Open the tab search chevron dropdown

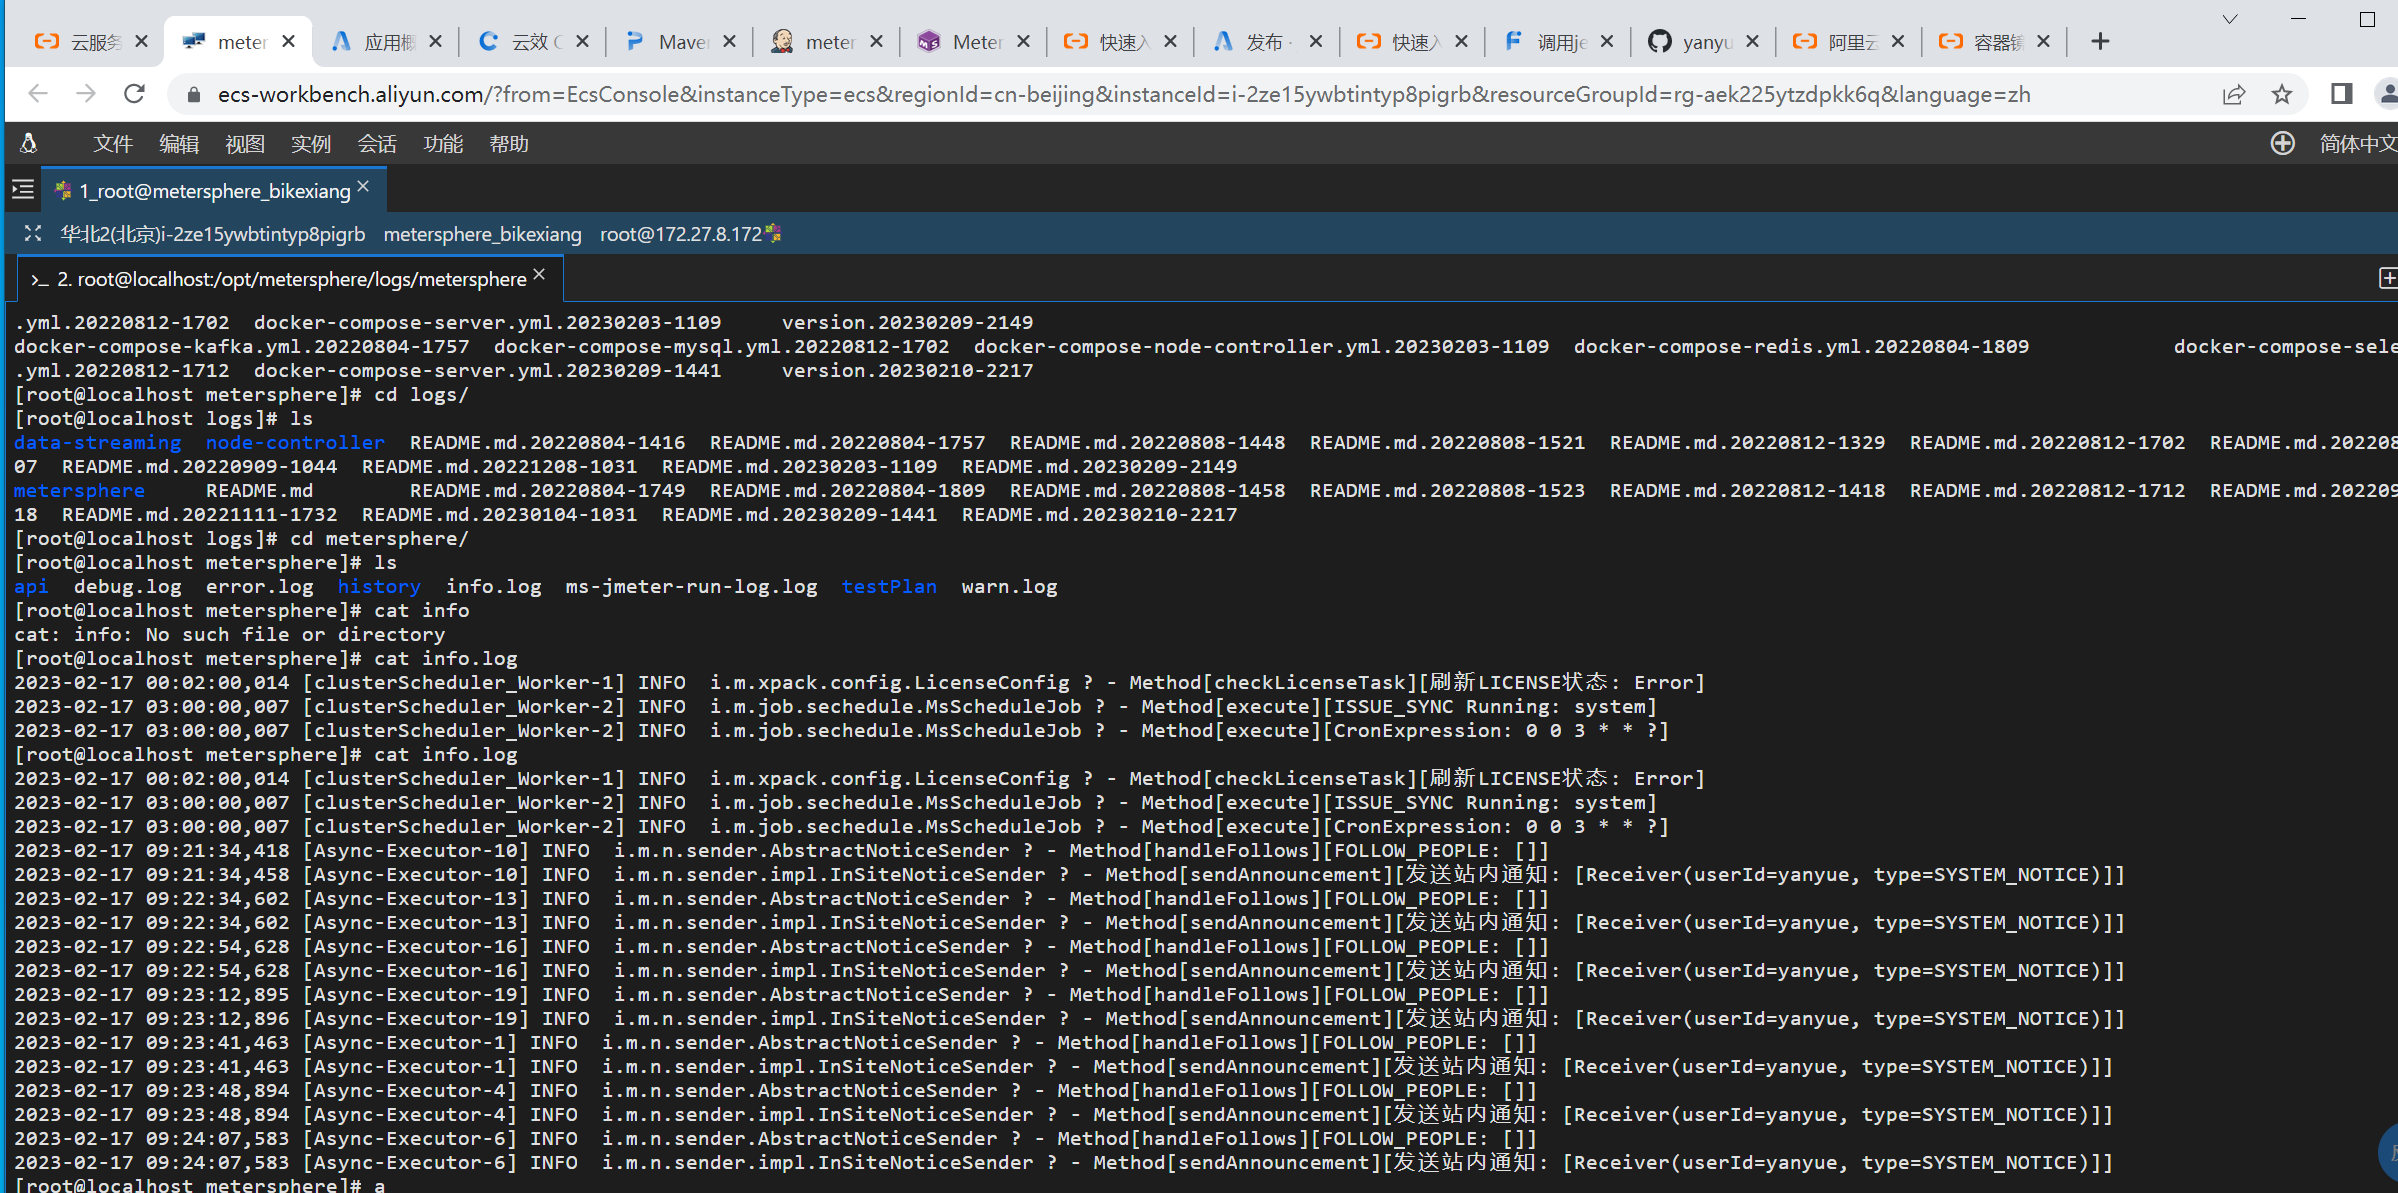coord(2230,19)
